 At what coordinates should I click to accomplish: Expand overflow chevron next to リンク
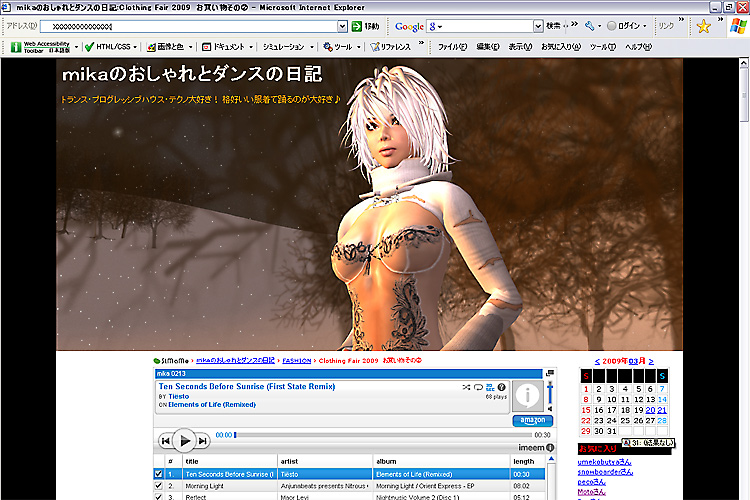(681, 20)
